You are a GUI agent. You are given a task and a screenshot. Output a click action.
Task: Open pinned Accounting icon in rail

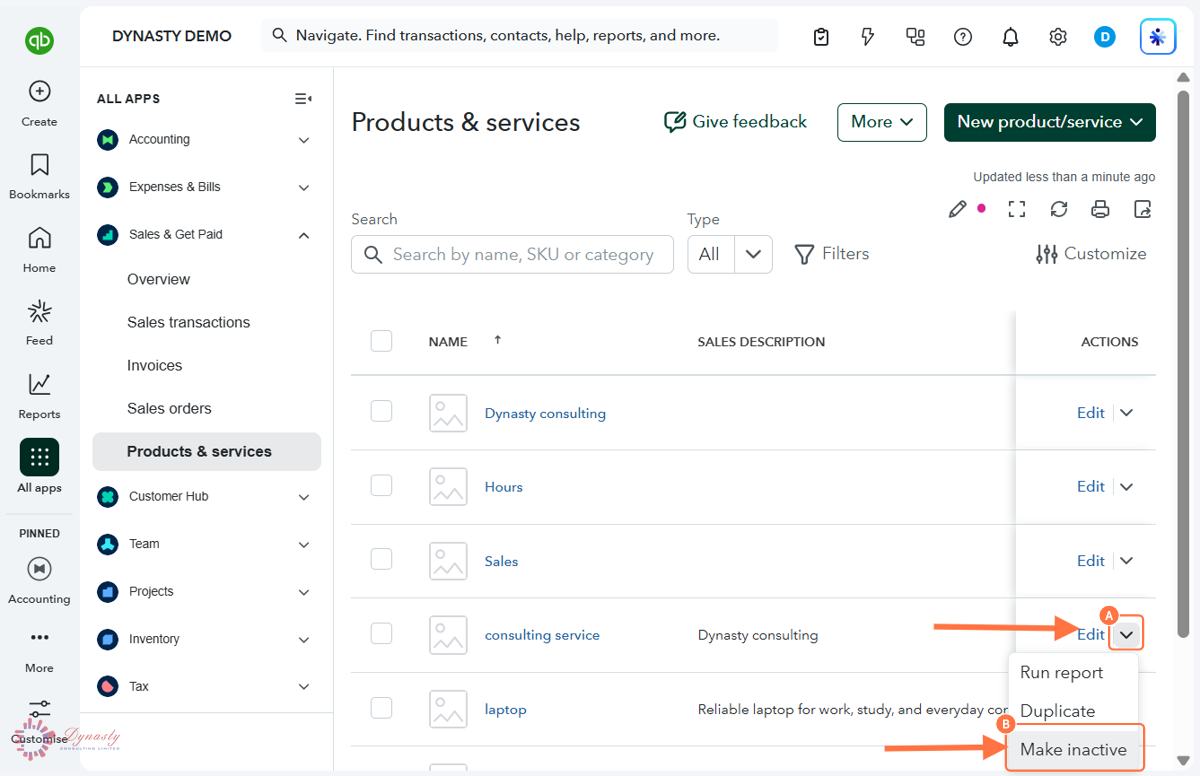click(x=39, y=569)
